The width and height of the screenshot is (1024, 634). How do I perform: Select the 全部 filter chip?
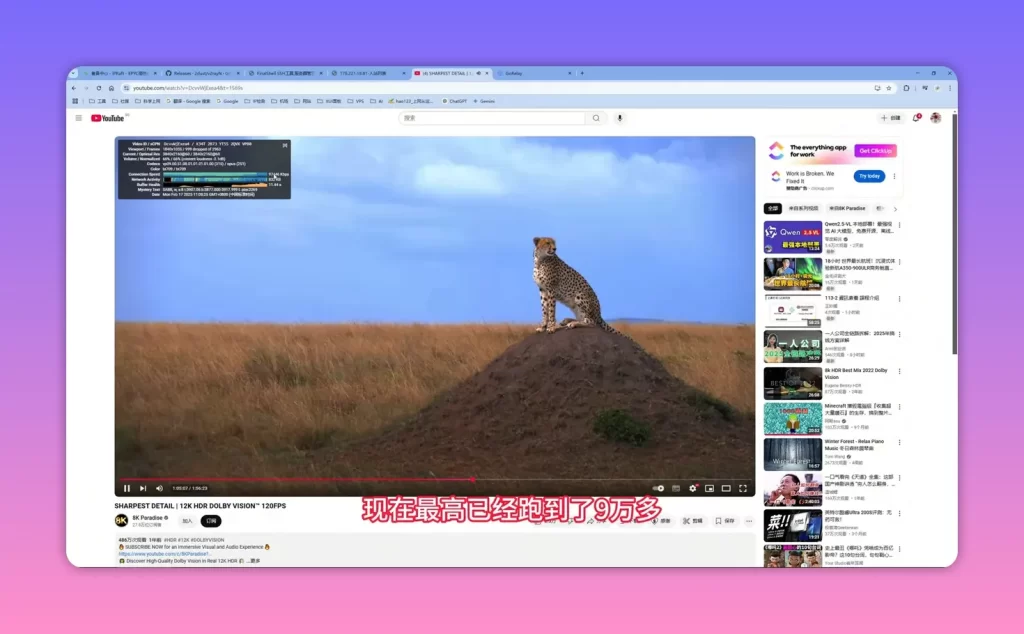tap(773, 208)
